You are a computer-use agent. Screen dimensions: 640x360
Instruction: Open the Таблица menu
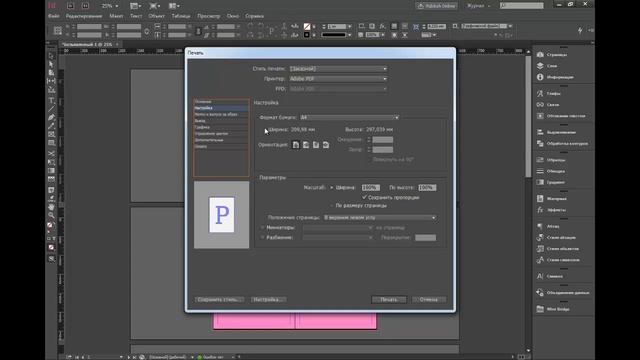pos(181,16)
